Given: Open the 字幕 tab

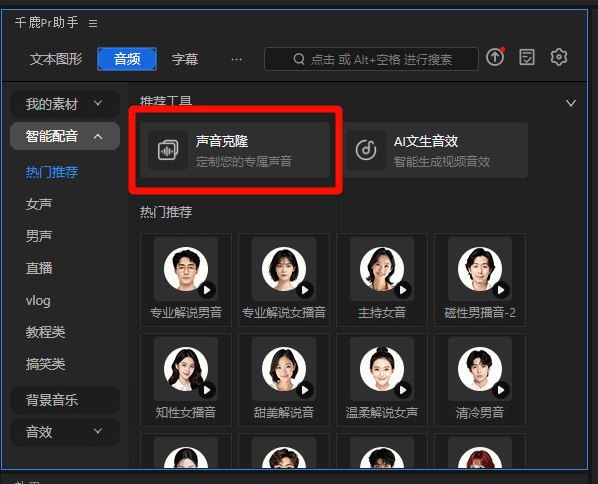Looking at the screenshot, I should [x=185, y=59].
